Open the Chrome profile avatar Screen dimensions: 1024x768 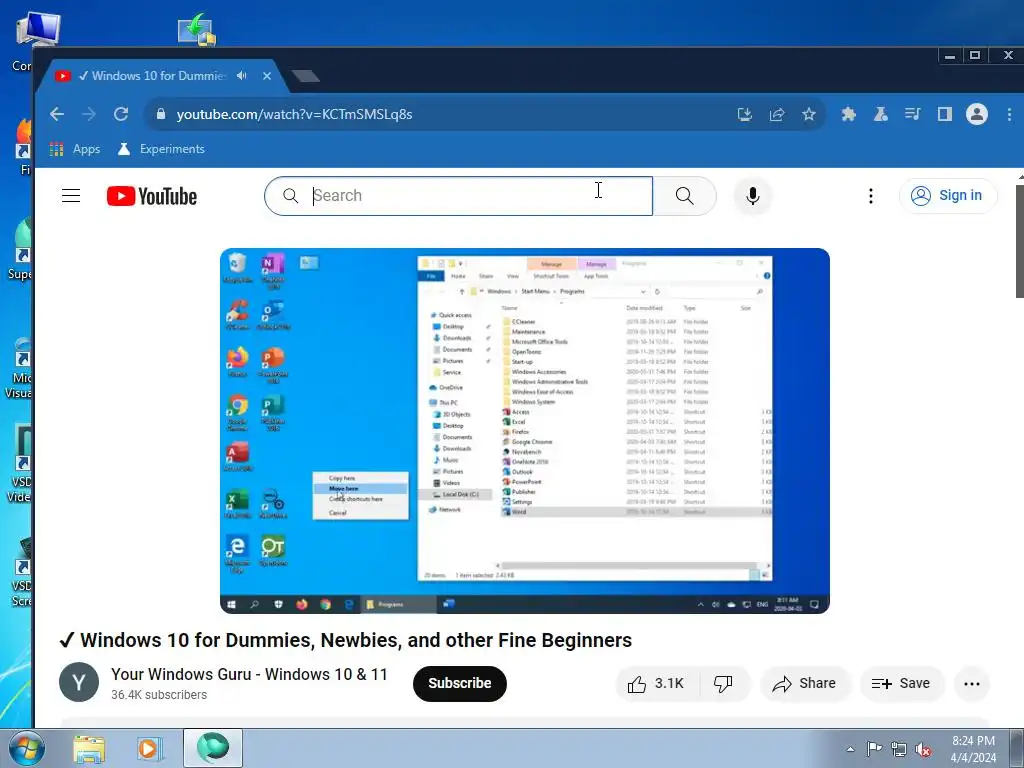pos(977,114)
